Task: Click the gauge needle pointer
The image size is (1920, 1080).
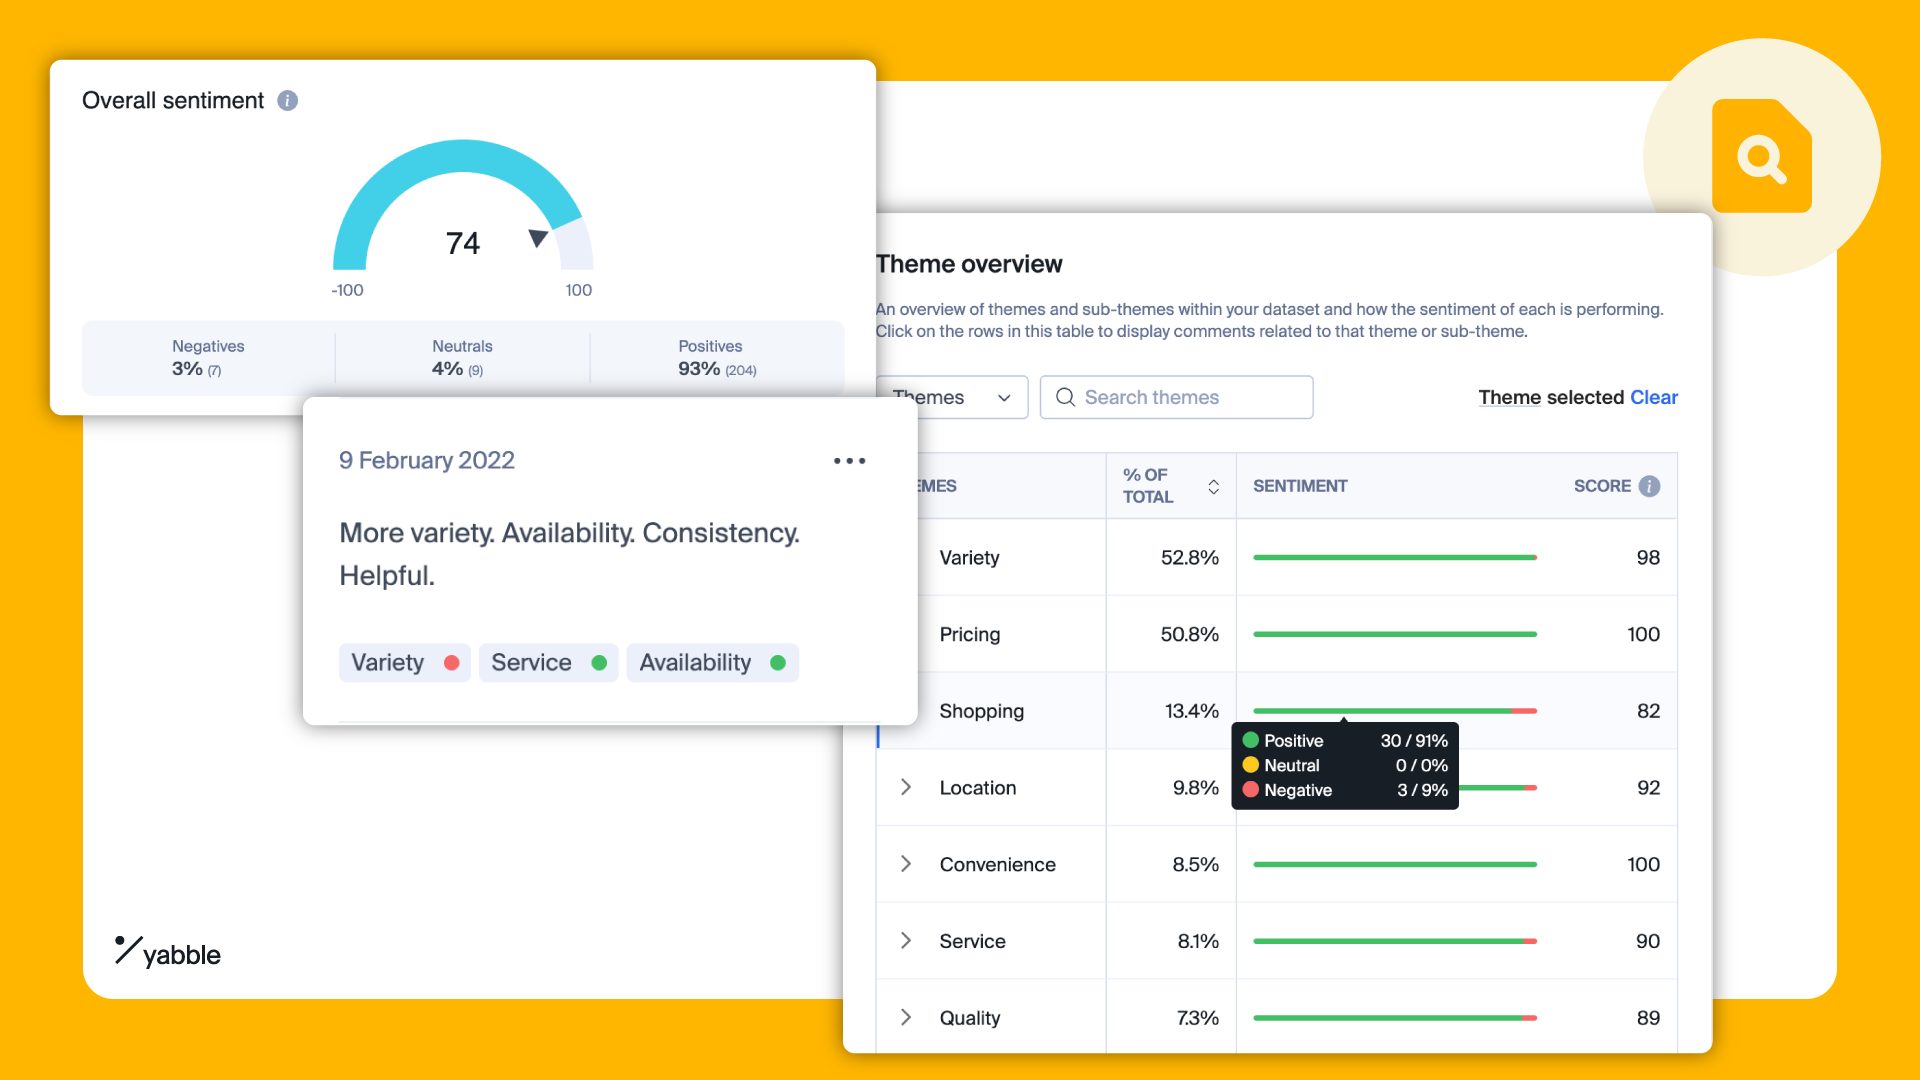Action: click(538, 238)
